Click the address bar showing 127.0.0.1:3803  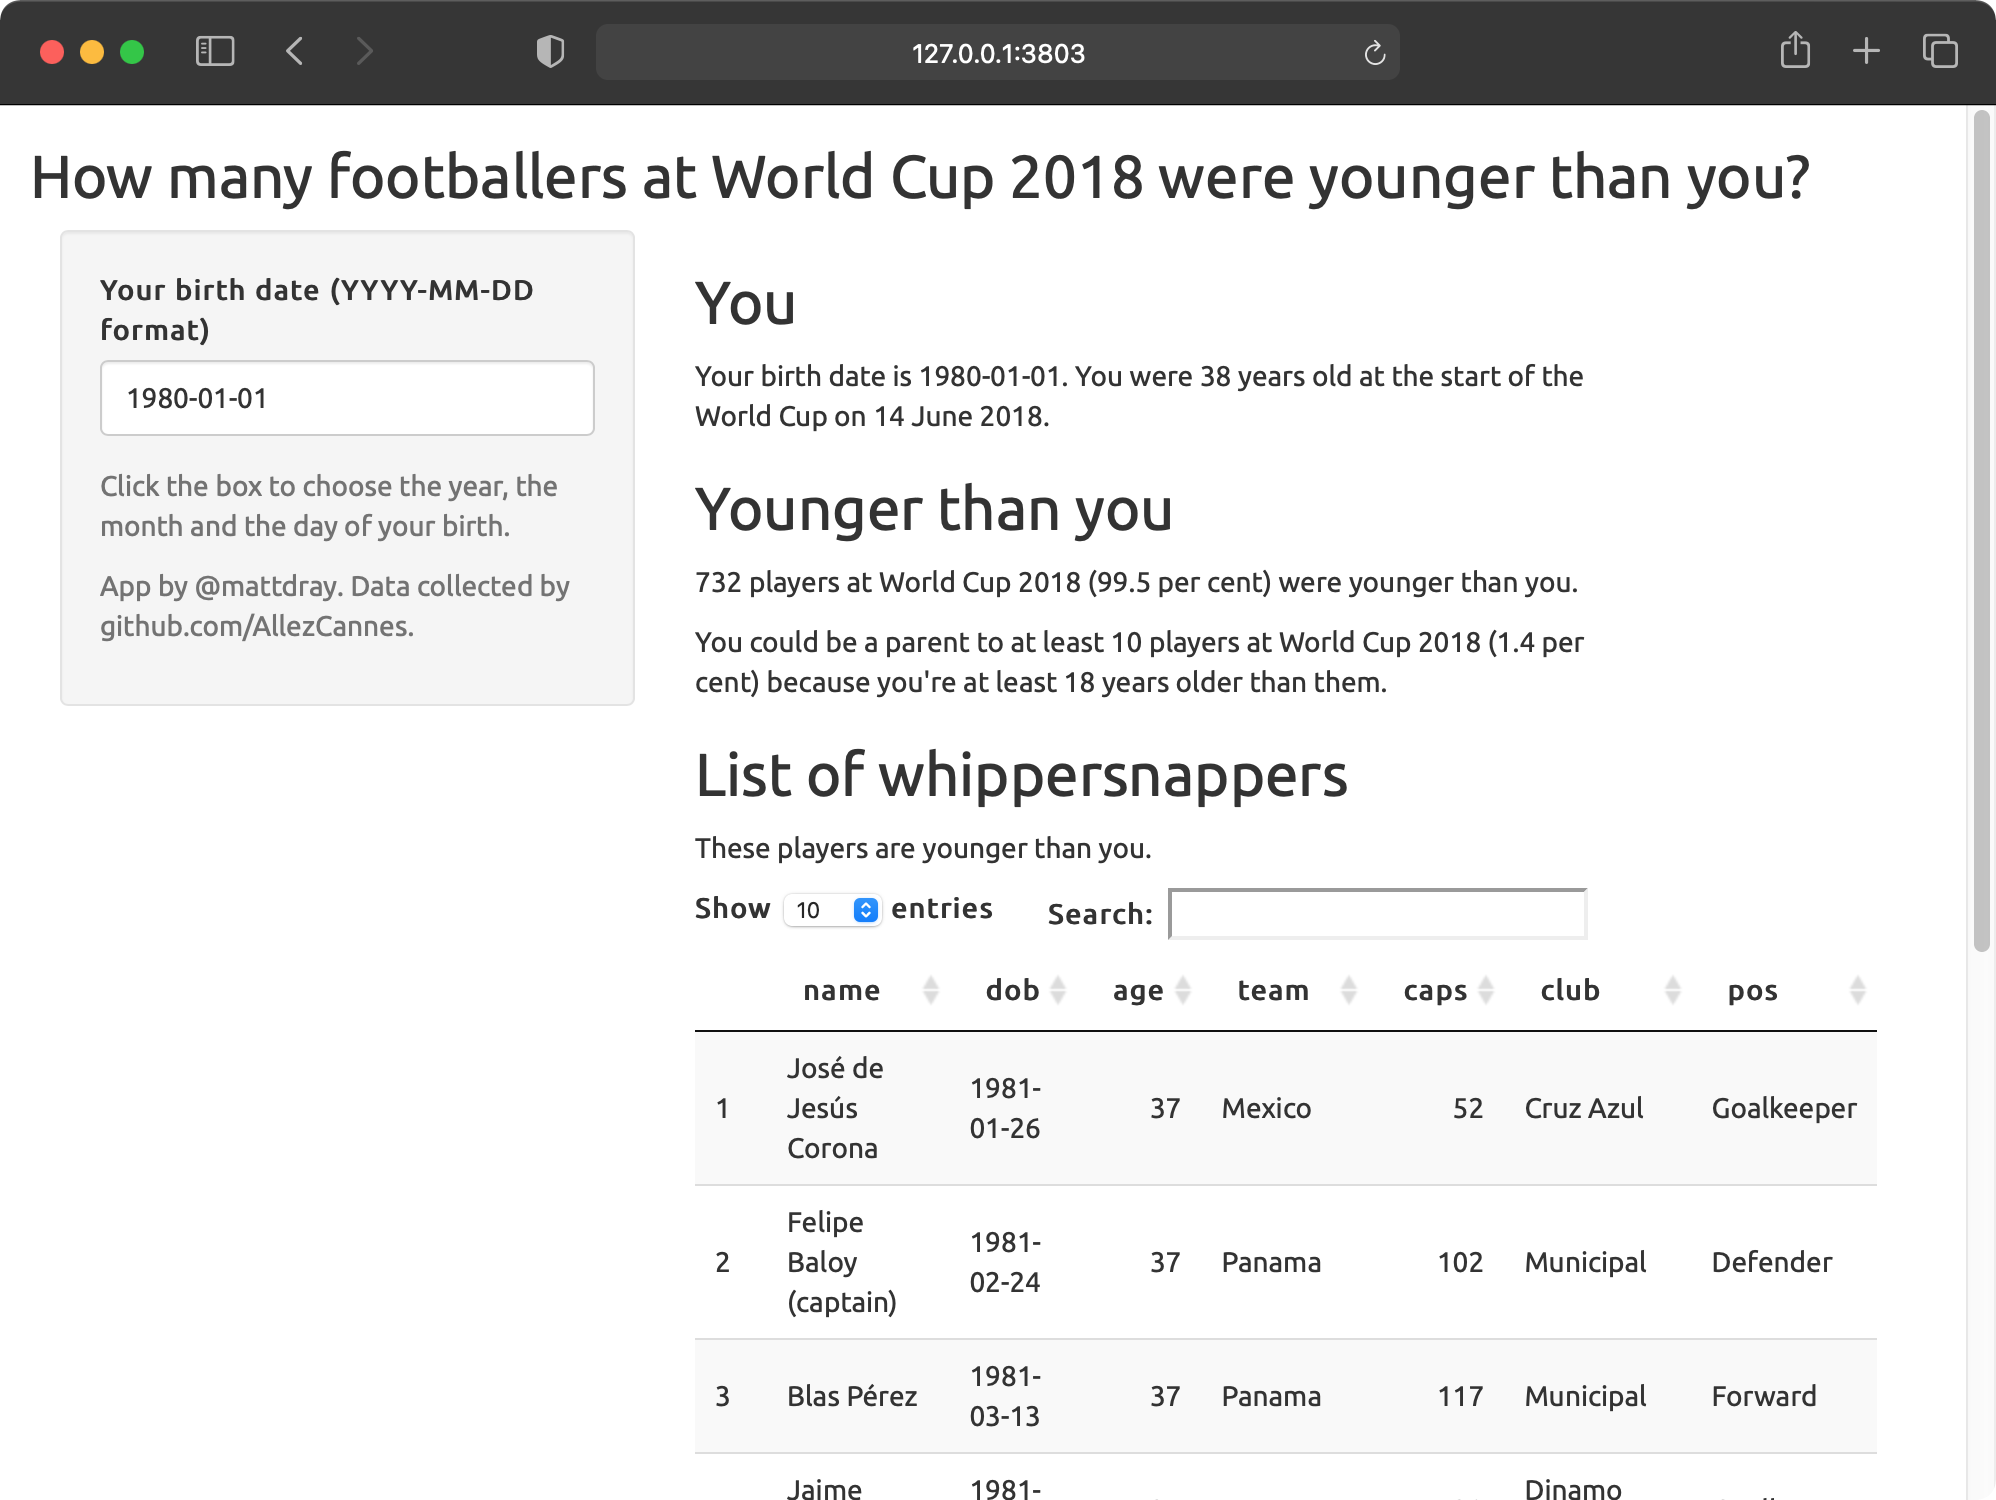point(996,54)
